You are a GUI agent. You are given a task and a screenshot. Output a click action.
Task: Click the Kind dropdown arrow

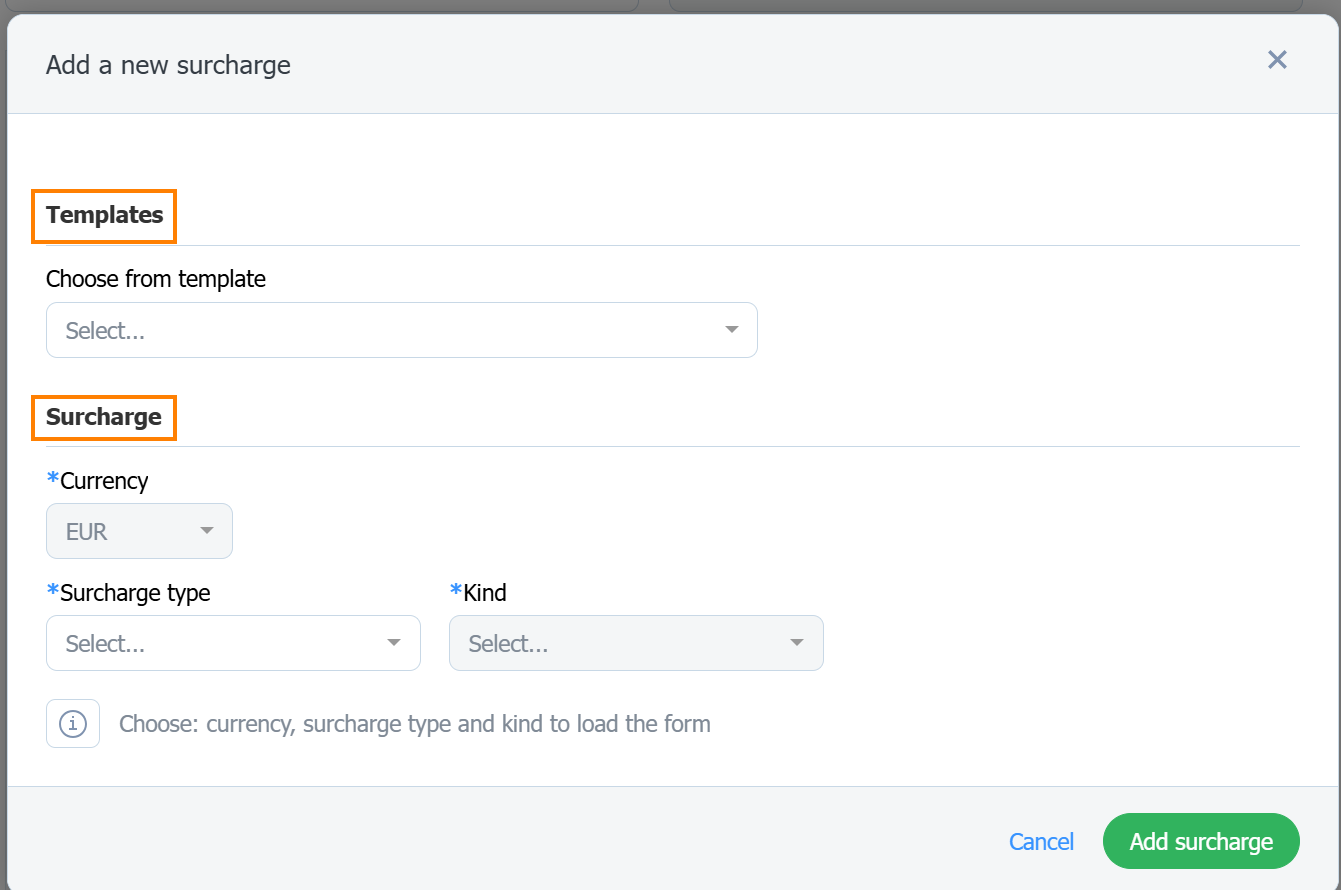(x=797, y=643)
